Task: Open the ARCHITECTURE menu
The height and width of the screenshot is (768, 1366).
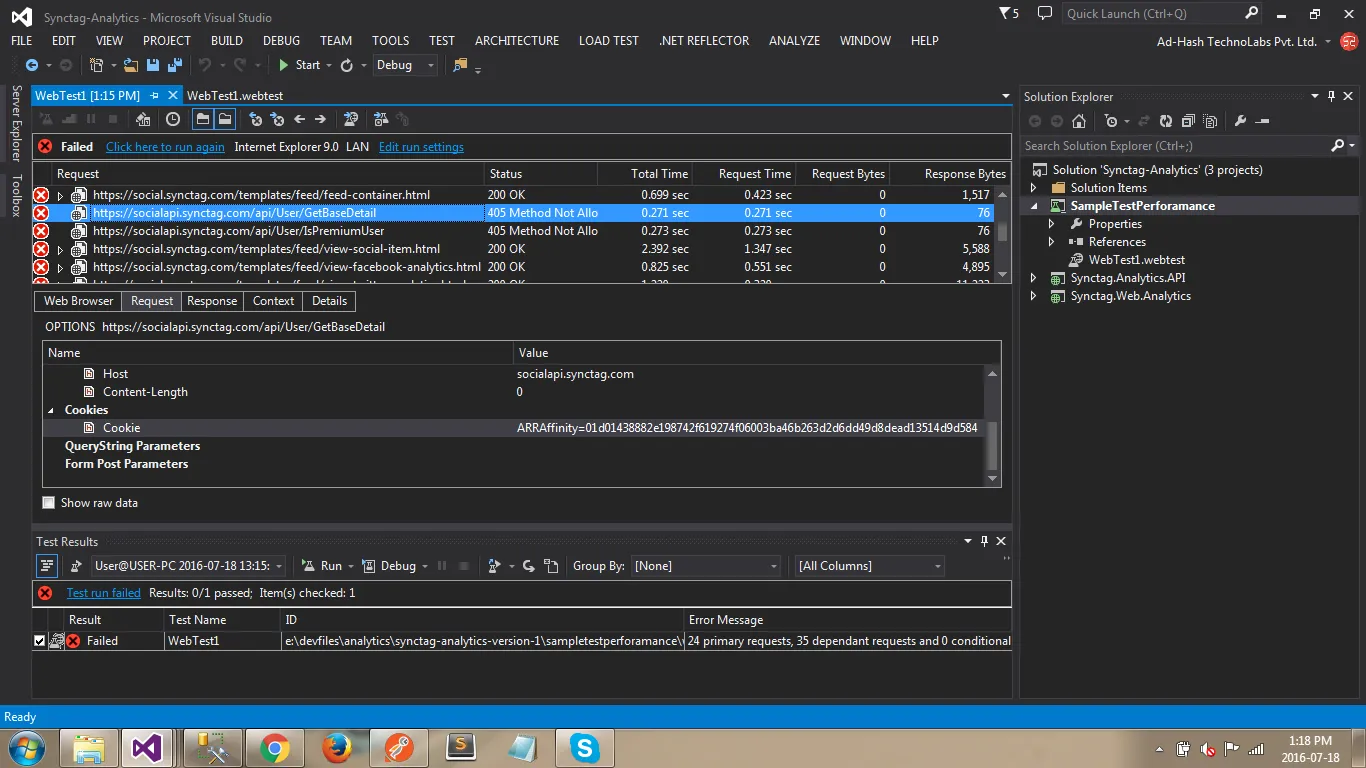Action: pyautogui.click(x=516, y=41)
